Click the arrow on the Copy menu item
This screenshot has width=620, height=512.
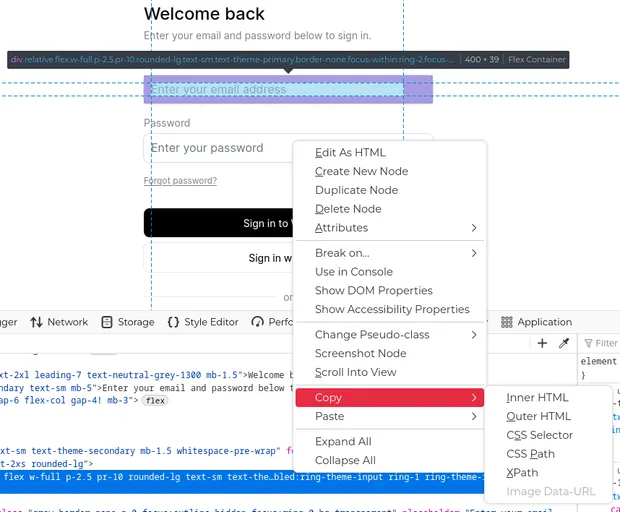pos(474,398)
